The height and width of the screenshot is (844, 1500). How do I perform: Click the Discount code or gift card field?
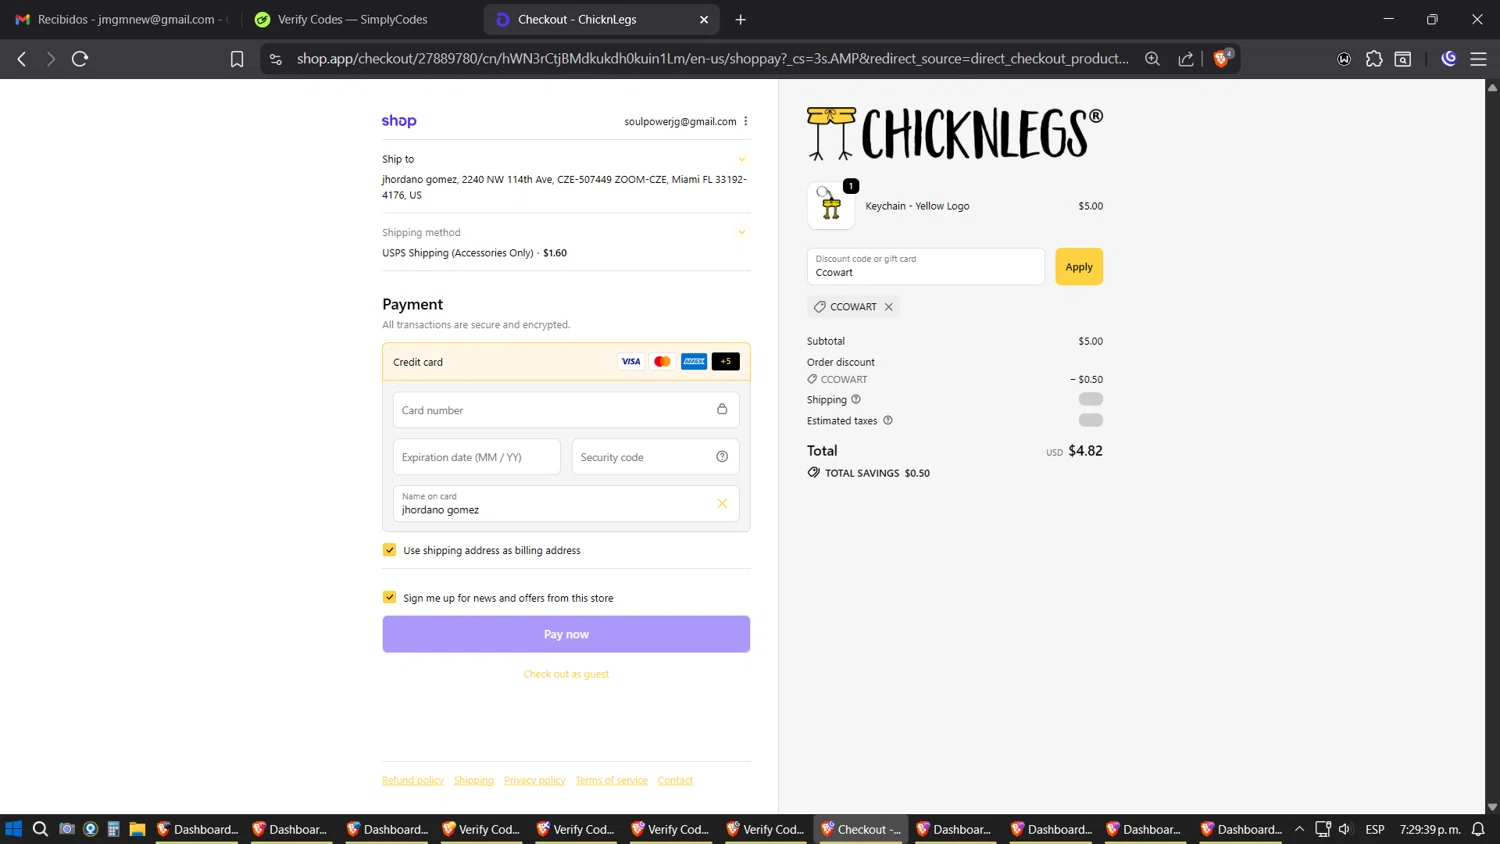point(926,267)
